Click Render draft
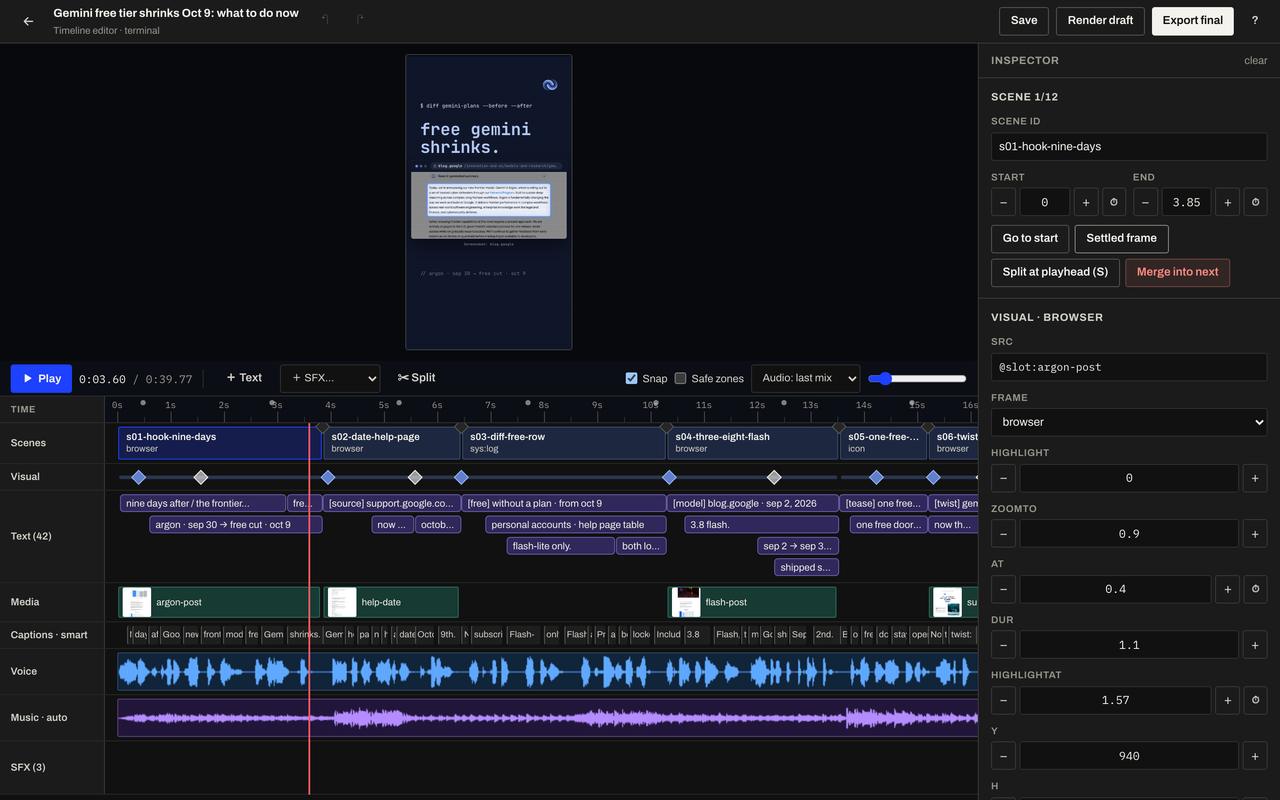 [x=1100, y=21]
